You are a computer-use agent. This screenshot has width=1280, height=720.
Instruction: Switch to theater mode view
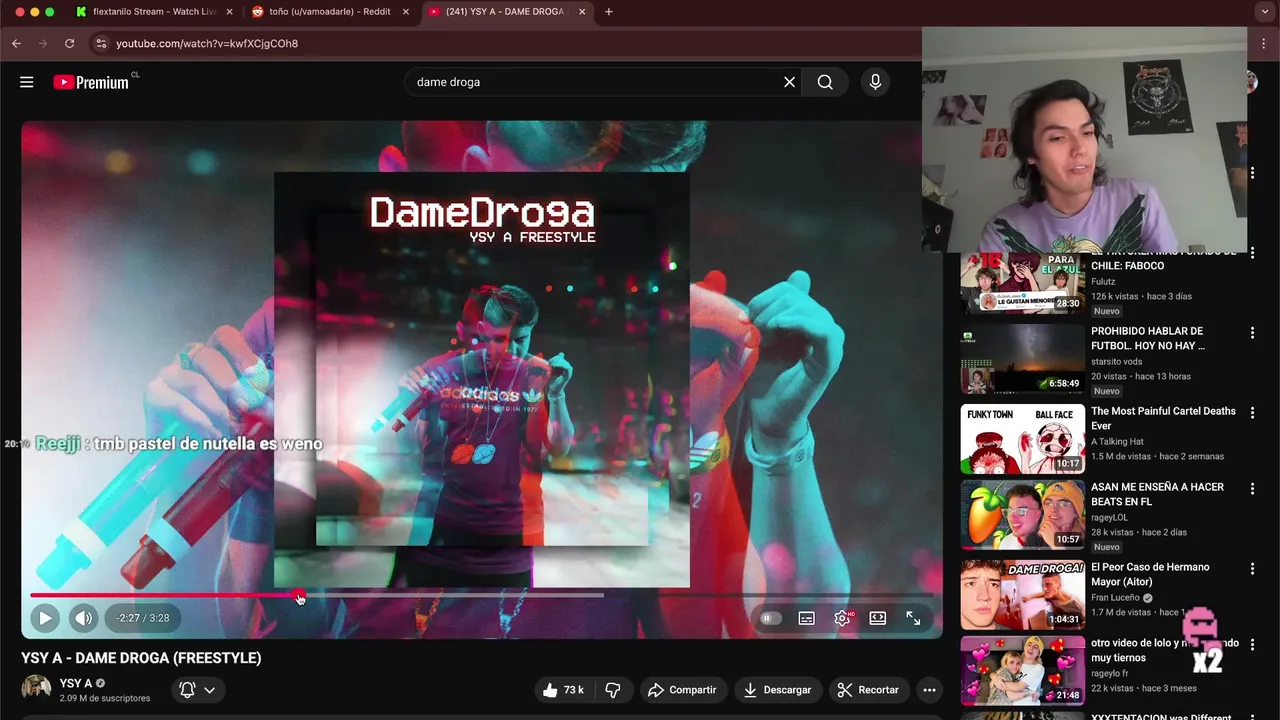click(877, 618)
